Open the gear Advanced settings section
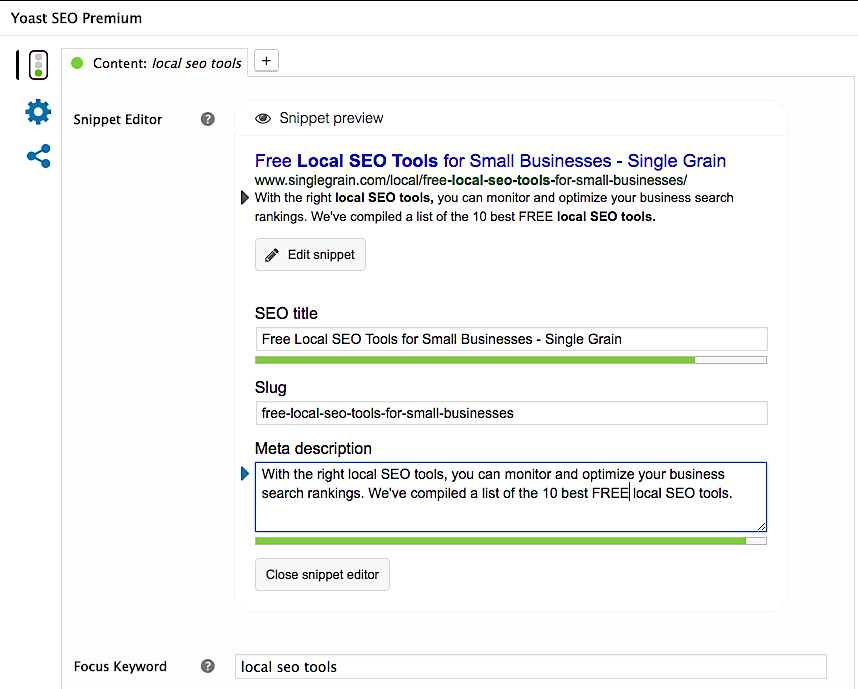 click(38, 112)
